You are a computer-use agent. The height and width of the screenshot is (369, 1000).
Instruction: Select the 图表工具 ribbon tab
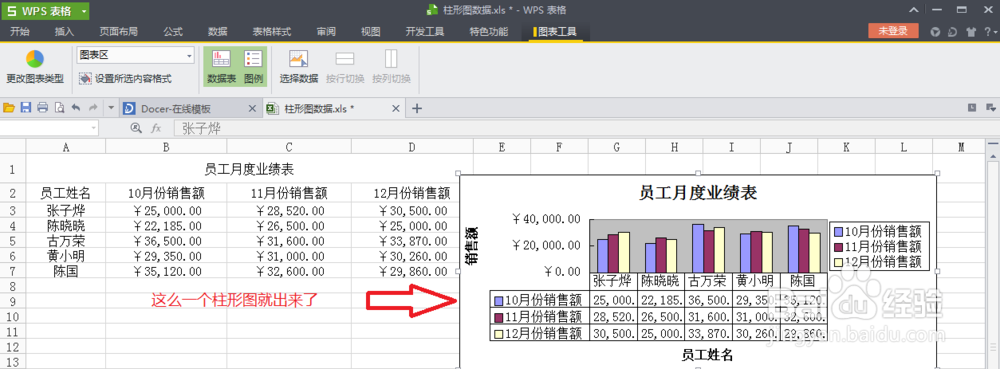(555, 31)
